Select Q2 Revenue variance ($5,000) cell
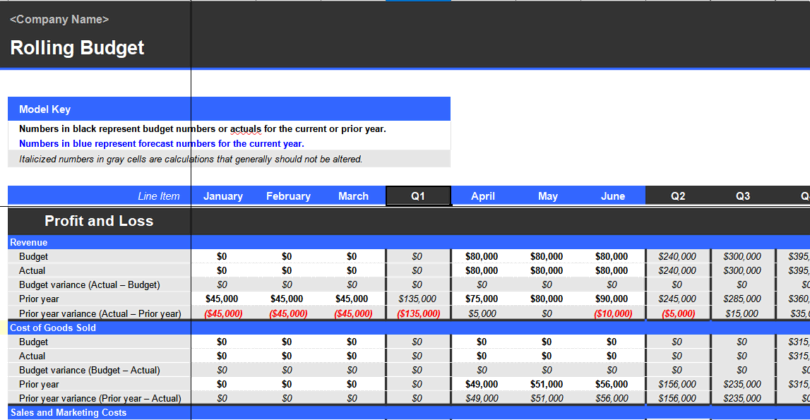Screen dimensions: 810x420 [x=678, y=314]
